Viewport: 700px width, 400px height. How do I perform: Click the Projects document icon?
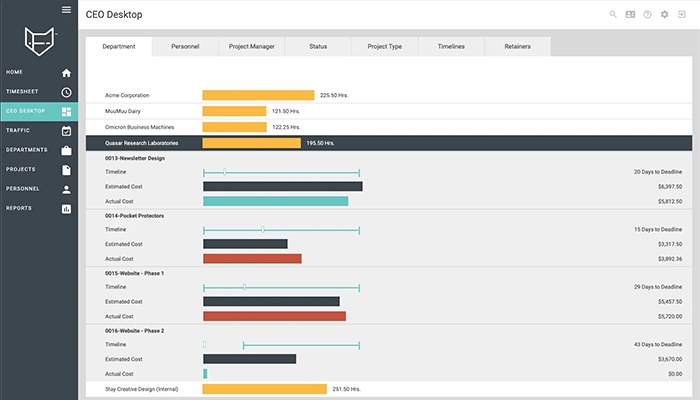(66, 169)
